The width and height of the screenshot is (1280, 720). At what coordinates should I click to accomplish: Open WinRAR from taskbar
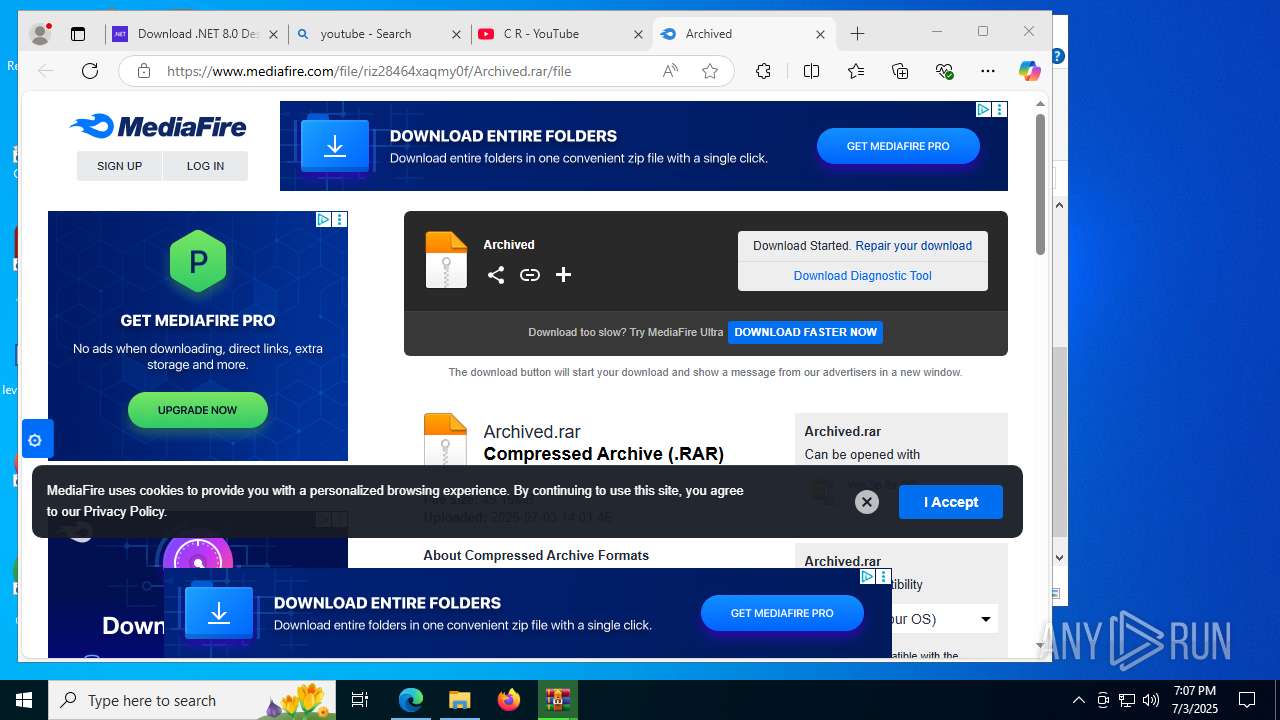point(557,700)
